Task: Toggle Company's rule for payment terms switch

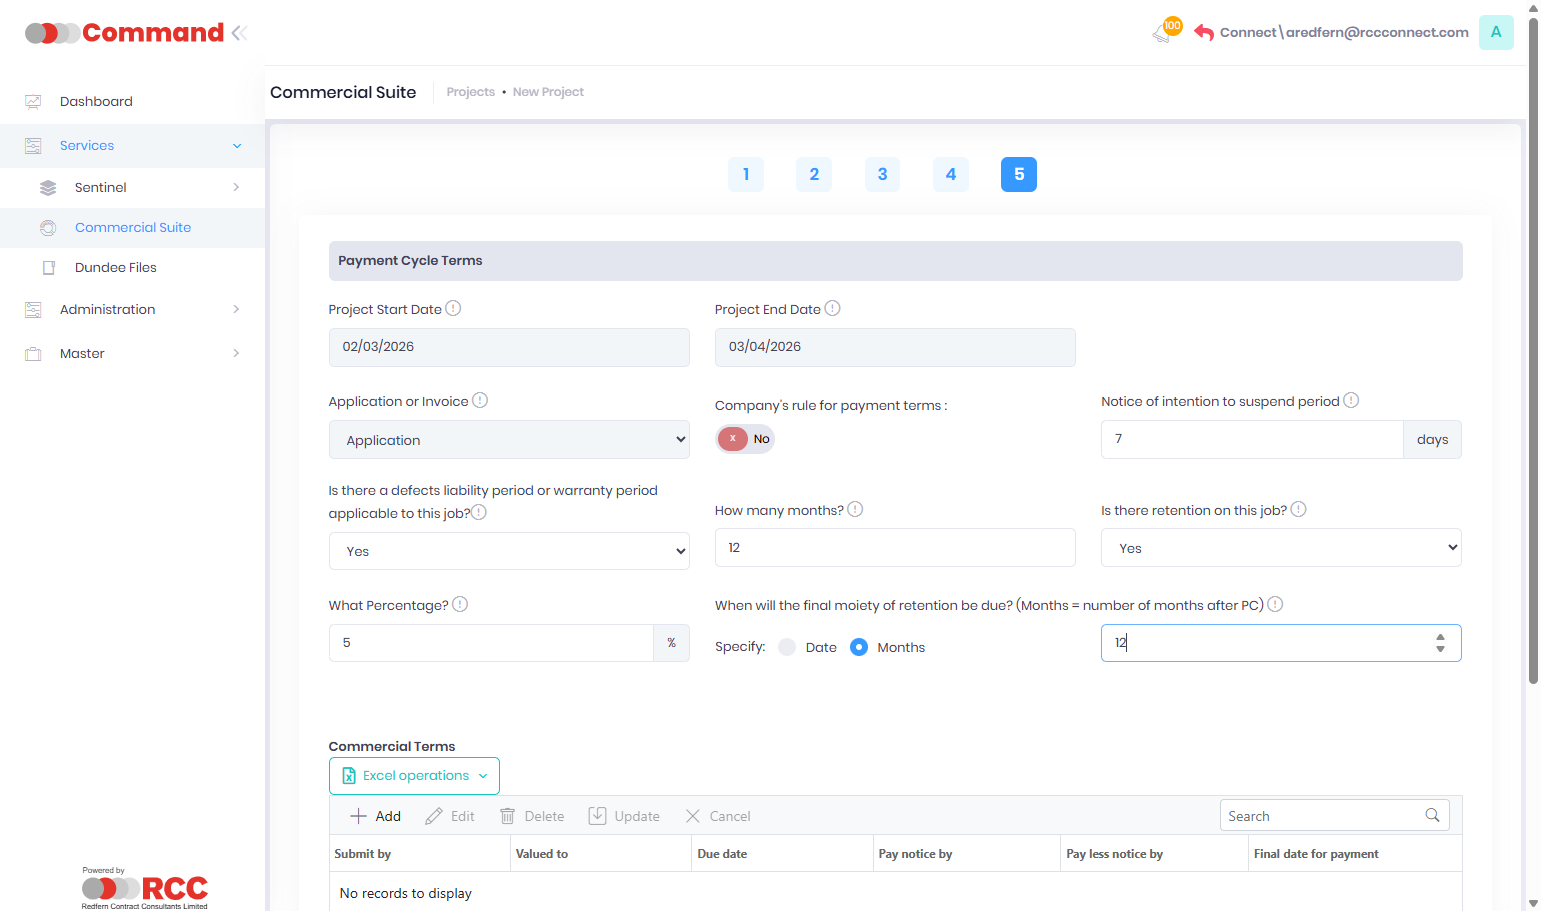Action: 745,439
